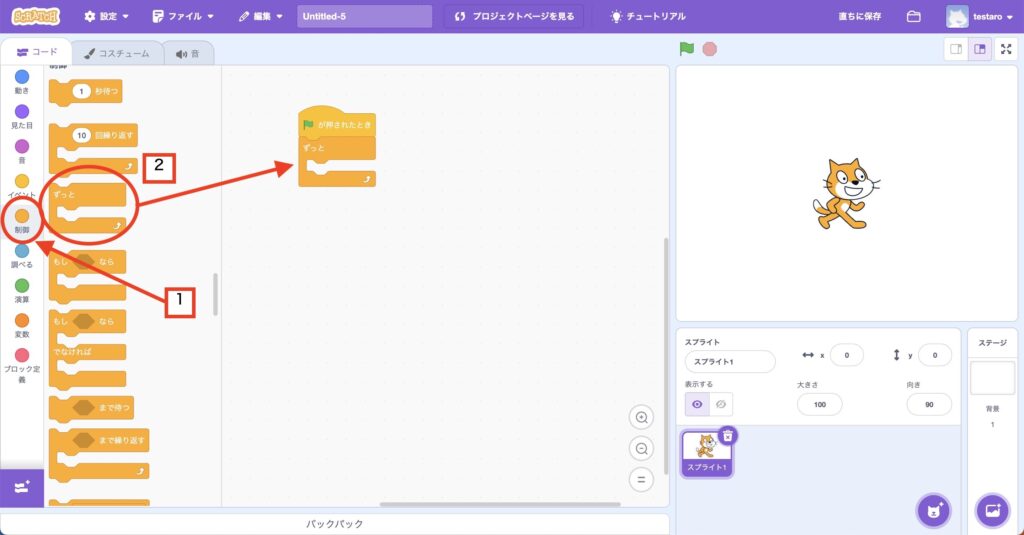Viewport: 1024px width, 535px height.
Task: Click the 1 秒待つ wait block
Action: click(86, 91)
